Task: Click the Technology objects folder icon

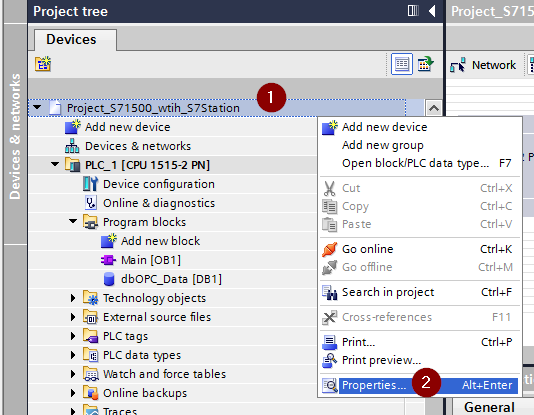Action: coord(91,298)
